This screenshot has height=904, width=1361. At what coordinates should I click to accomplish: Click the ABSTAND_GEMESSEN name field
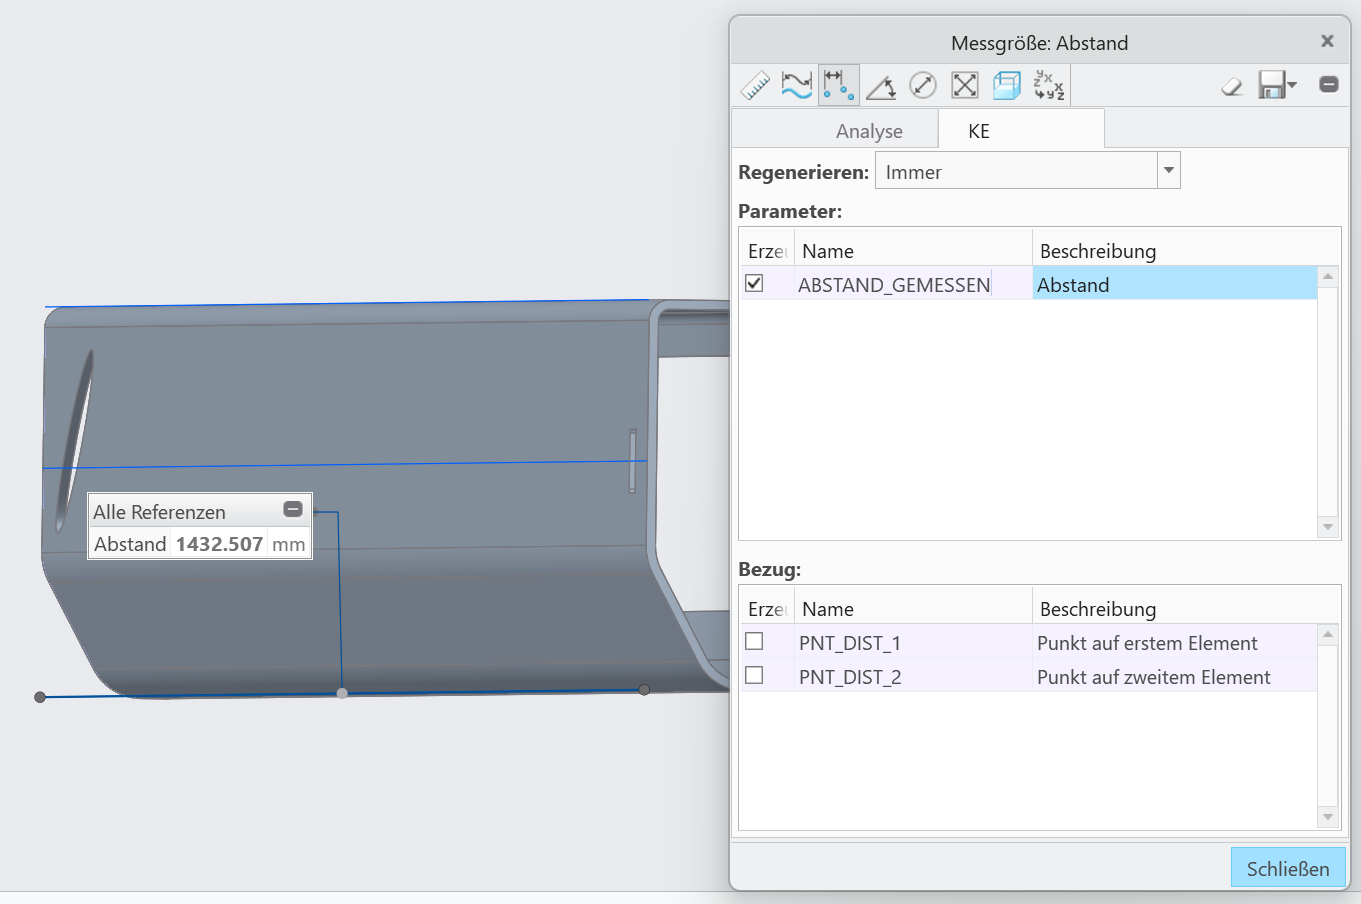(894, 285)
